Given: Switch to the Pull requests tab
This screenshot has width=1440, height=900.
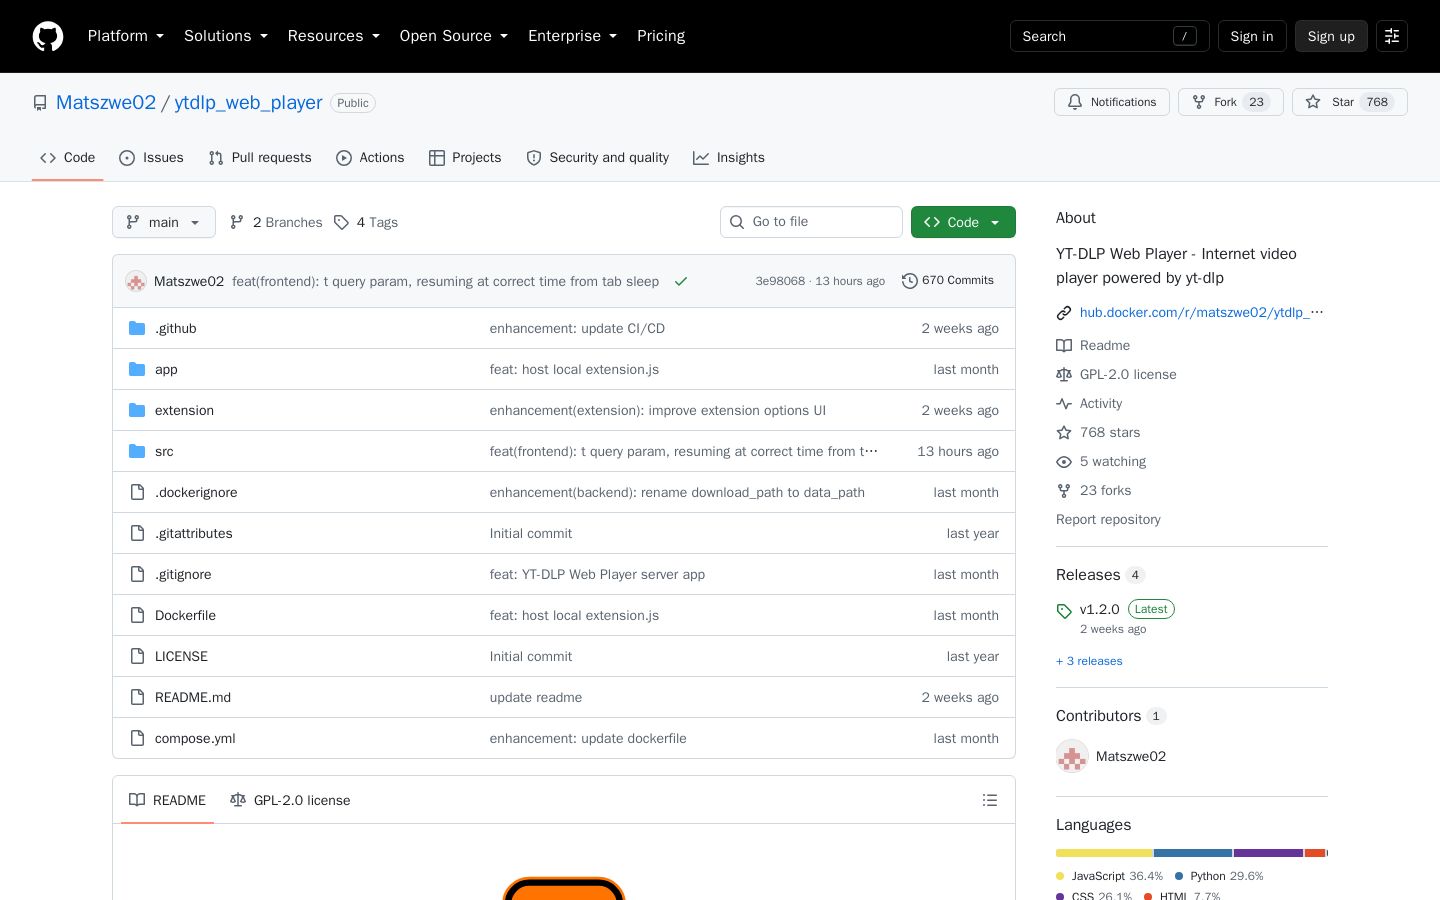Looking at the screenshot, I should pos(260,158).
